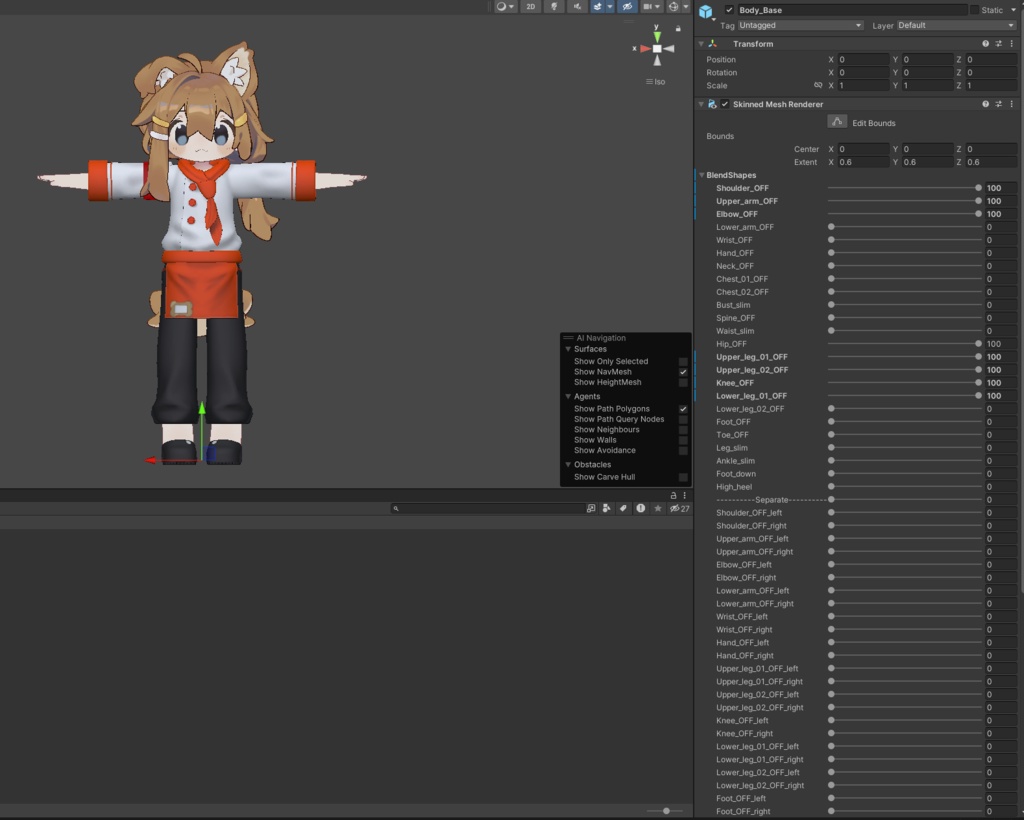Enable Show Only Selected checkbox

683,361
